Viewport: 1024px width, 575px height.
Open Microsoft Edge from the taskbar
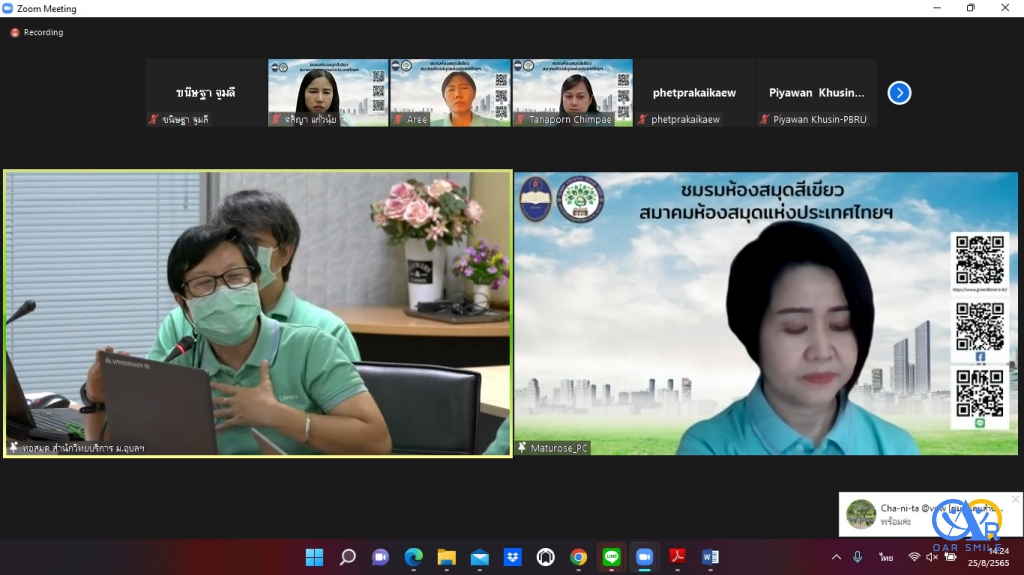[x=413, y=557]
